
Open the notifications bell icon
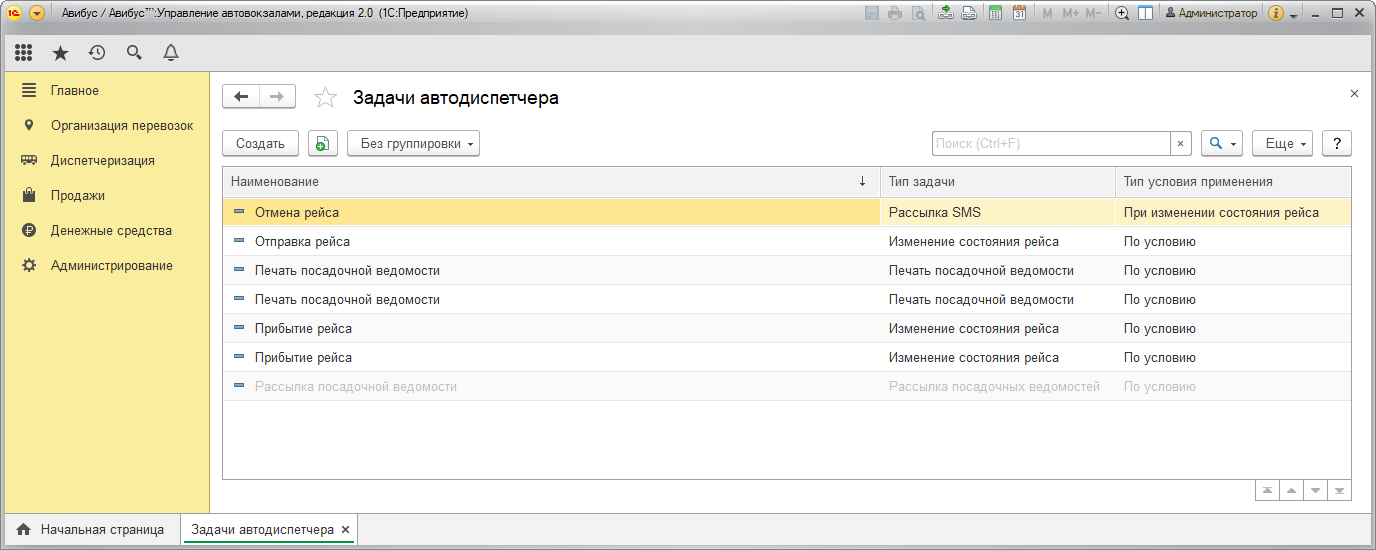171,53
